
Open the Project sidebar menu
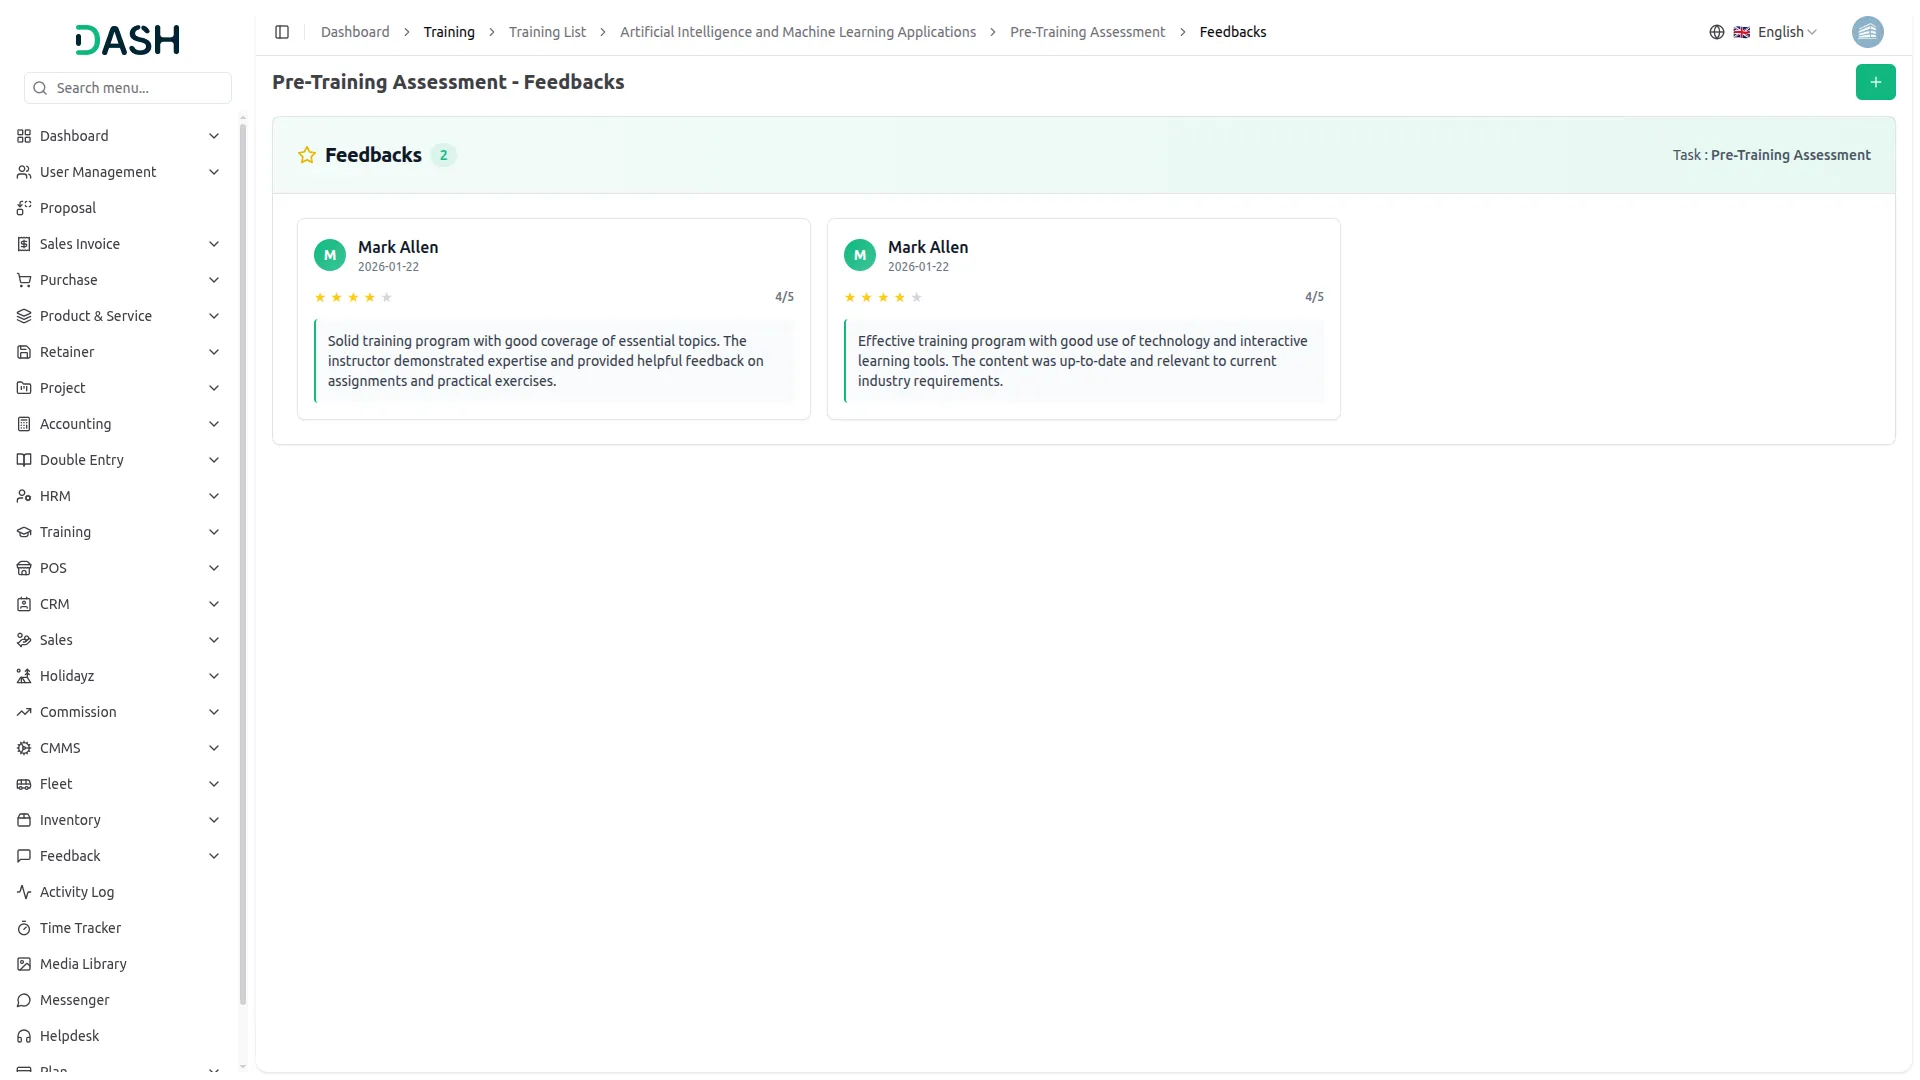pos(119,388)
